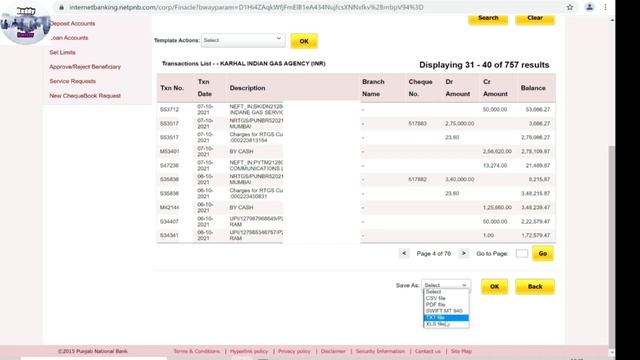640x360 pixels.
Task: Click cheque number 517883 cell
Action: (x=418, y=123)
